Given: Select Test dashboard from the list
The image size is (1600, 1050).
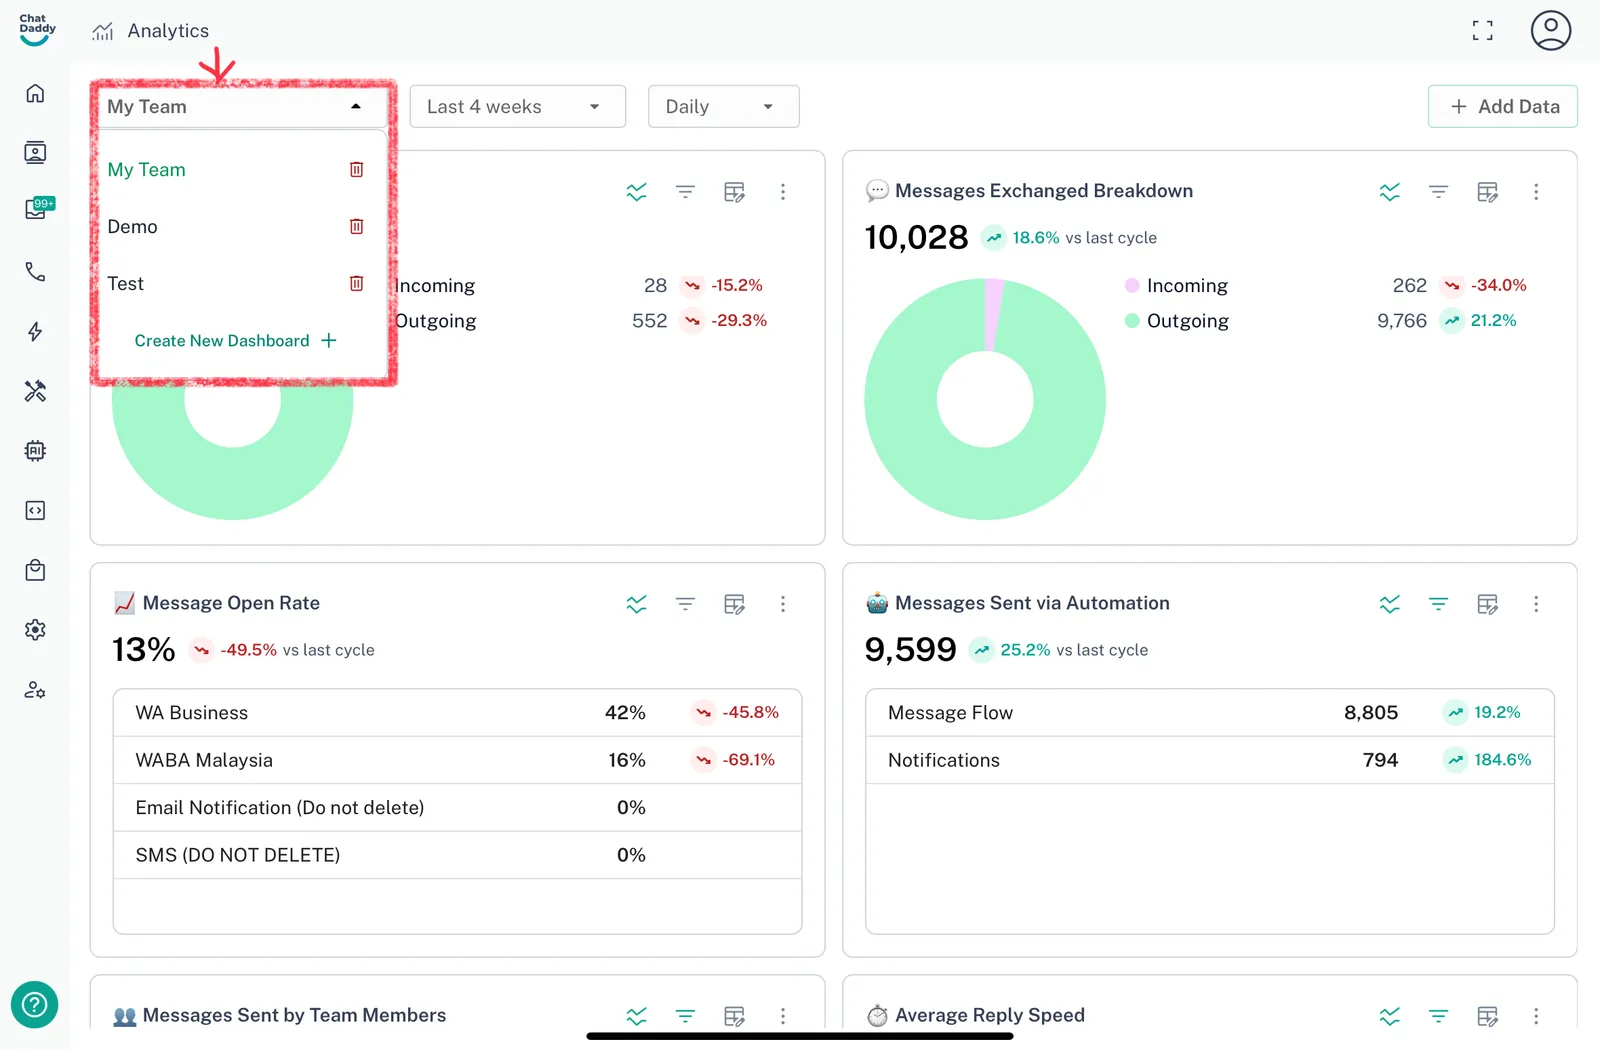Looking at the screenshot, I should click(126, 284).
